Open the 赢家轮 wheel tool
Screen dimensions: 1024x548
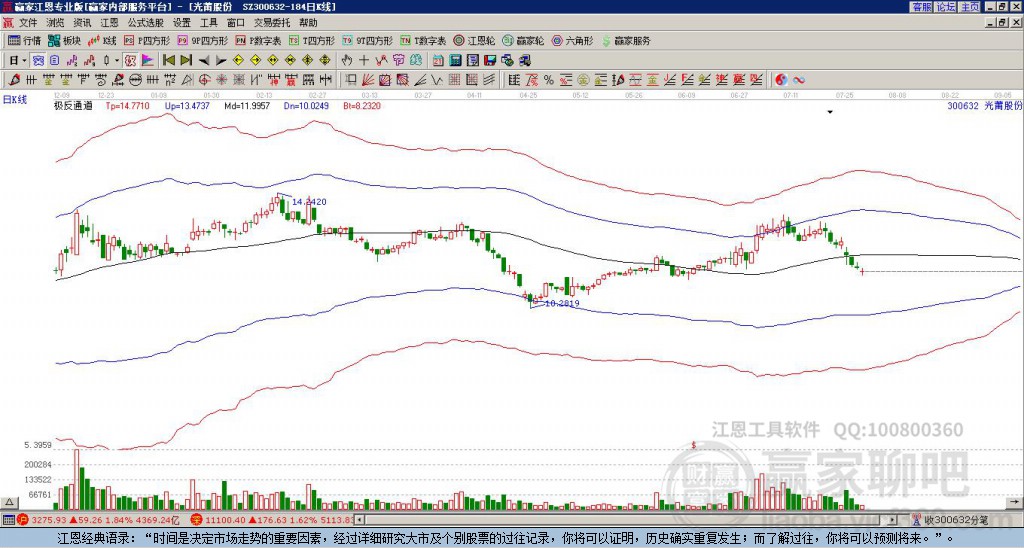523,40
